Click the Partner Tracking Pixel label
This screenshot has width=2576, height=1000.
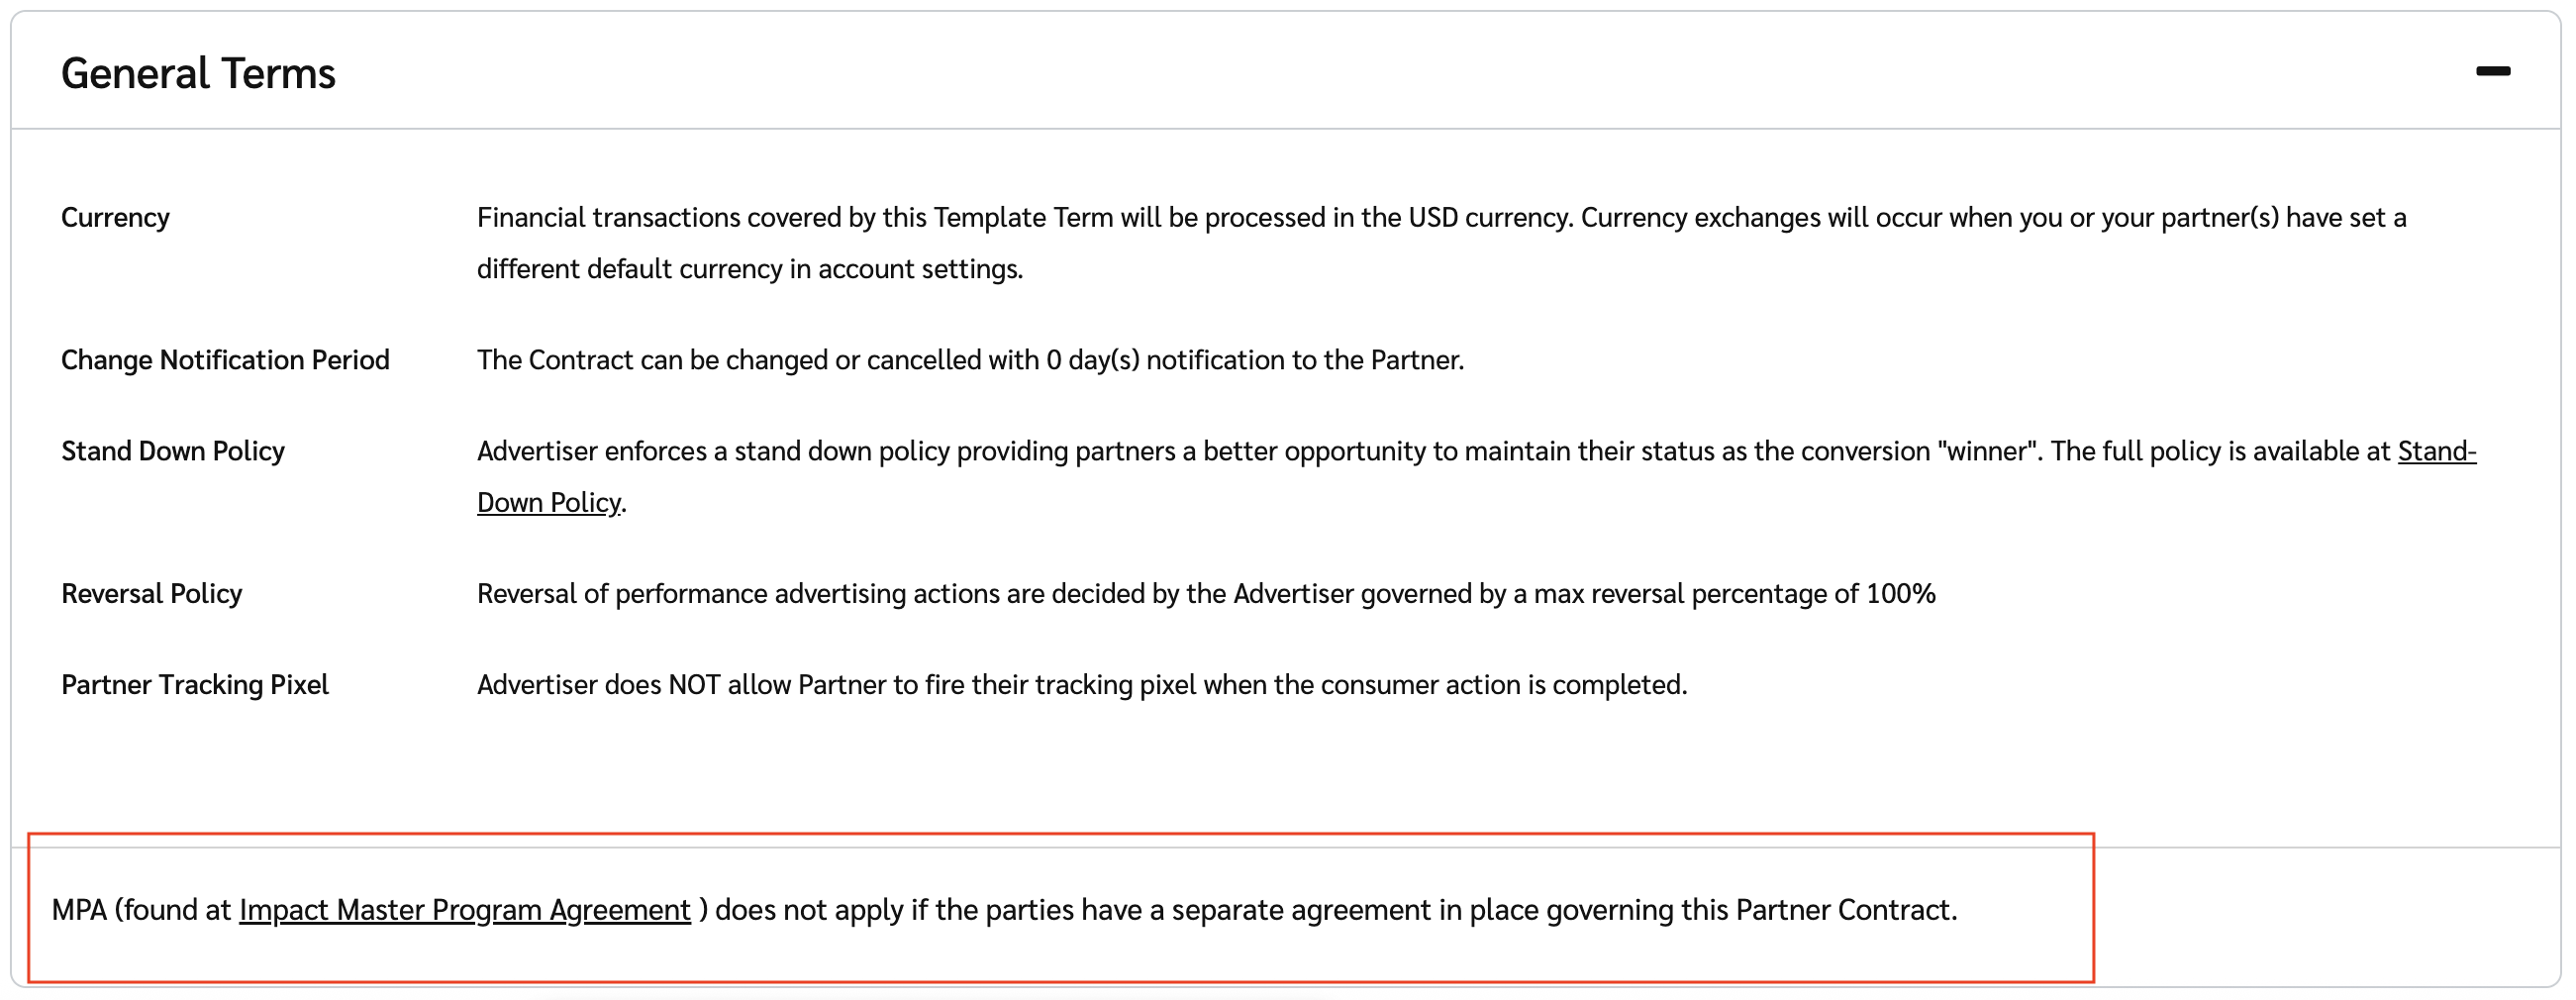coord(194,685)
